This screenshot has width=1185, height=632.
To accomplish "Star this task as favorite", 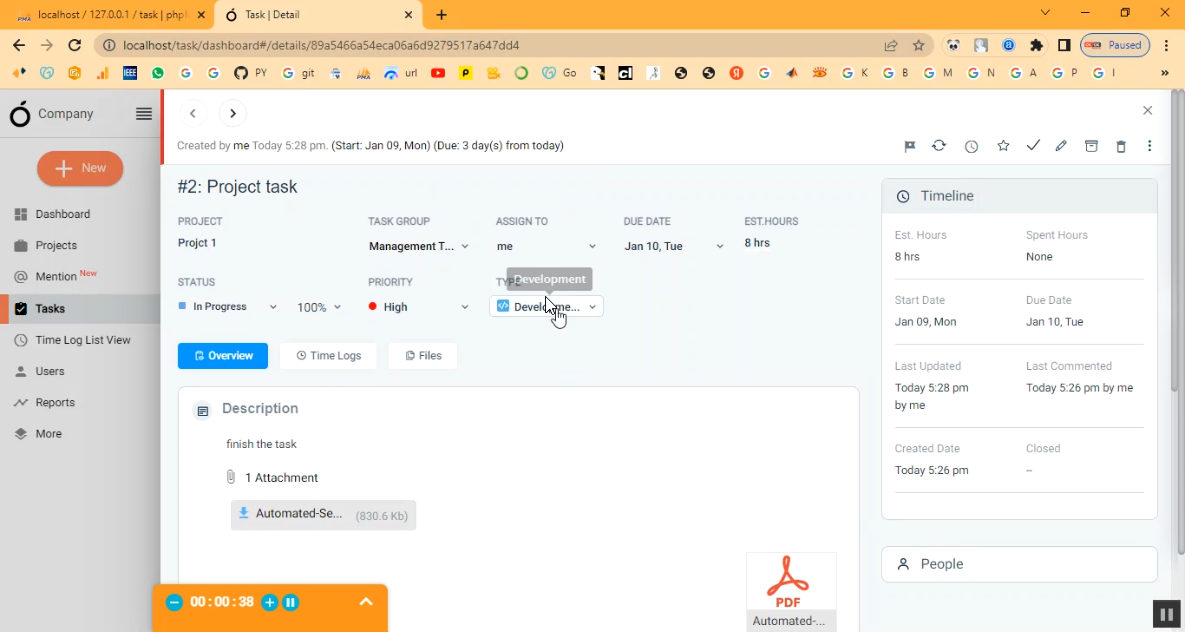I will pos(1003,146).
